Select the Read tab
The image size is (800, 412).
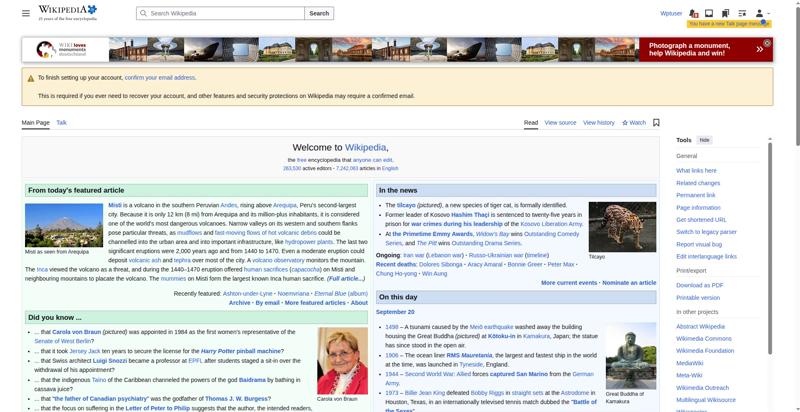coord(531,122)
